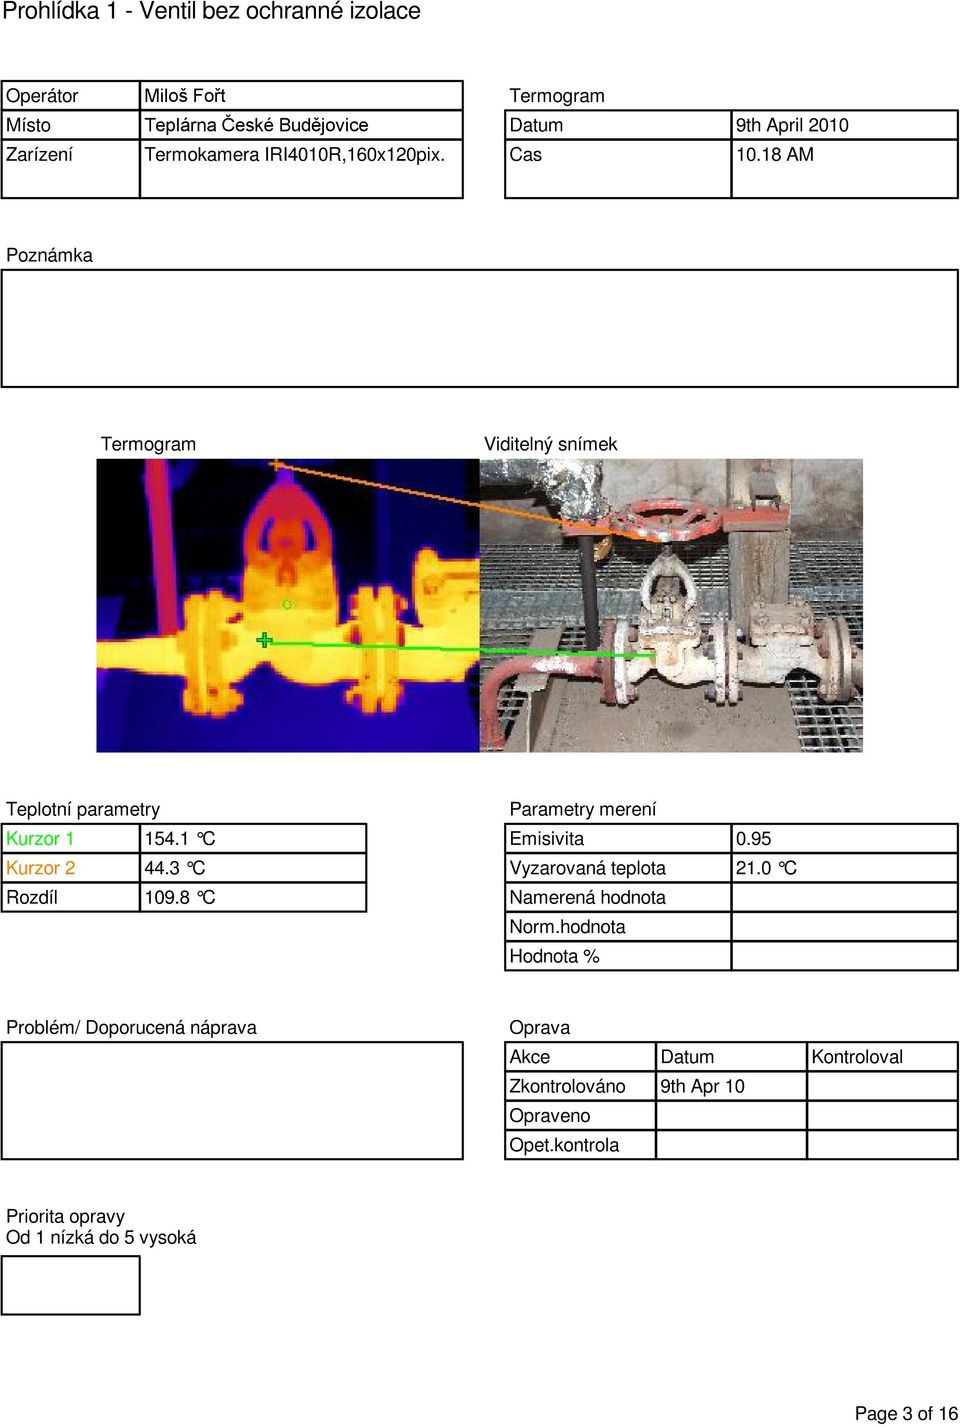Click the 'Parametry merení' heading
This screenshot has height=1427, width=960.
point(583,809)
